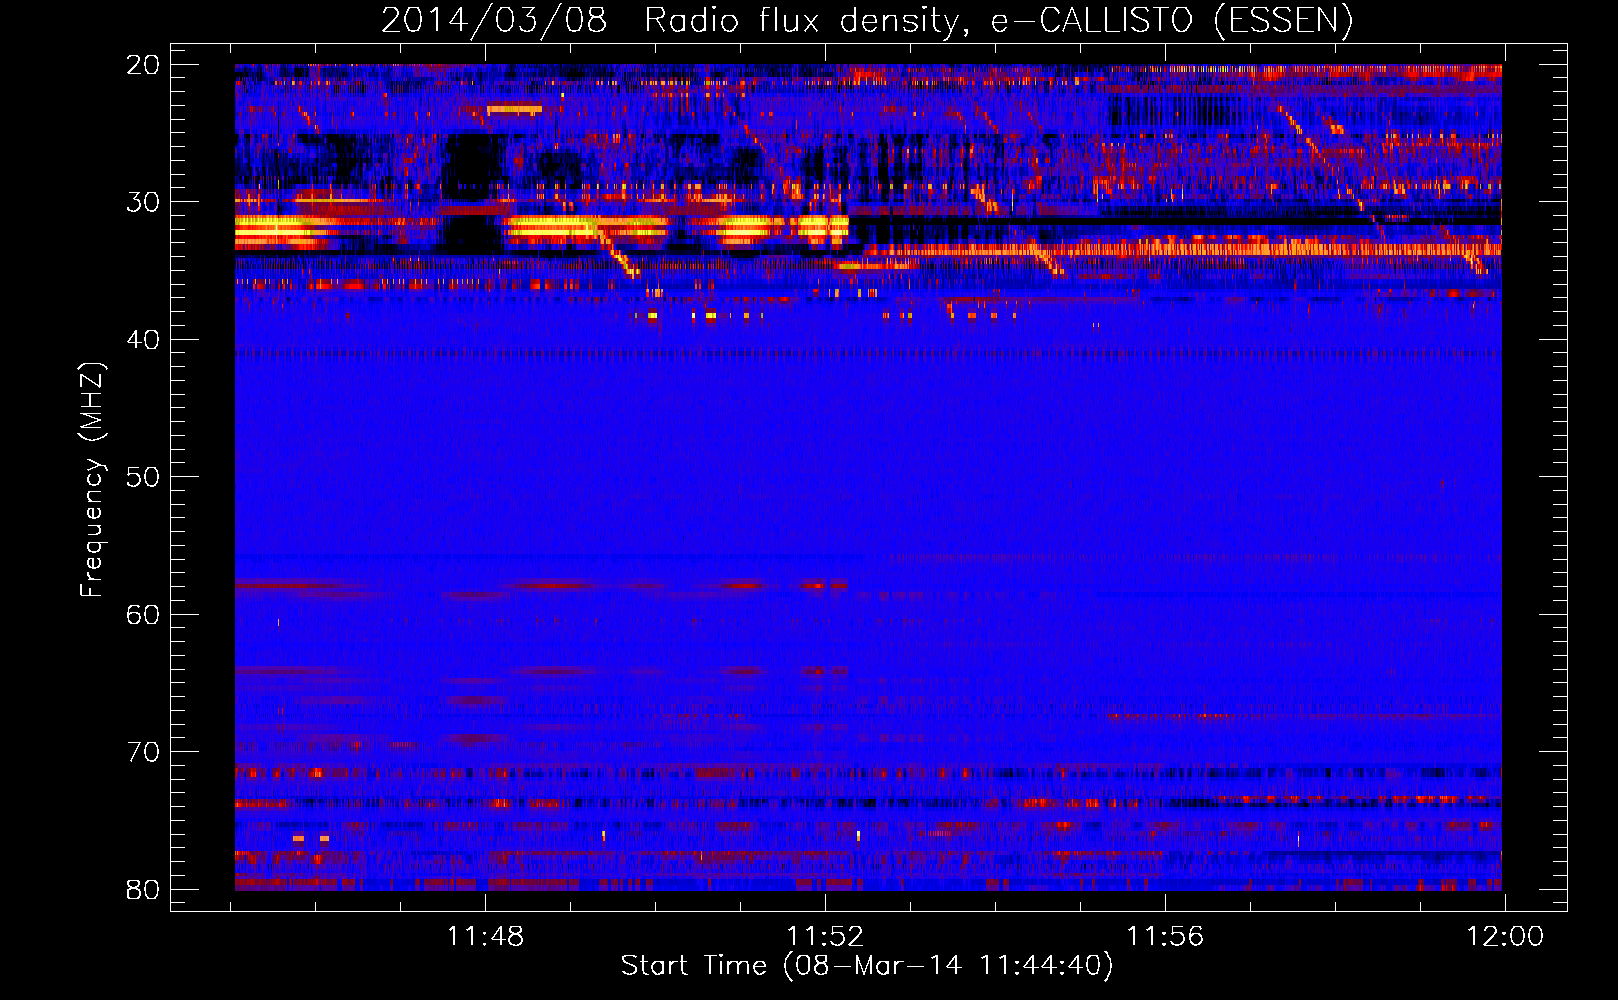1618x1000 pixels.
Task: Click the 11:52 time tick label
Action: [825, 937]
